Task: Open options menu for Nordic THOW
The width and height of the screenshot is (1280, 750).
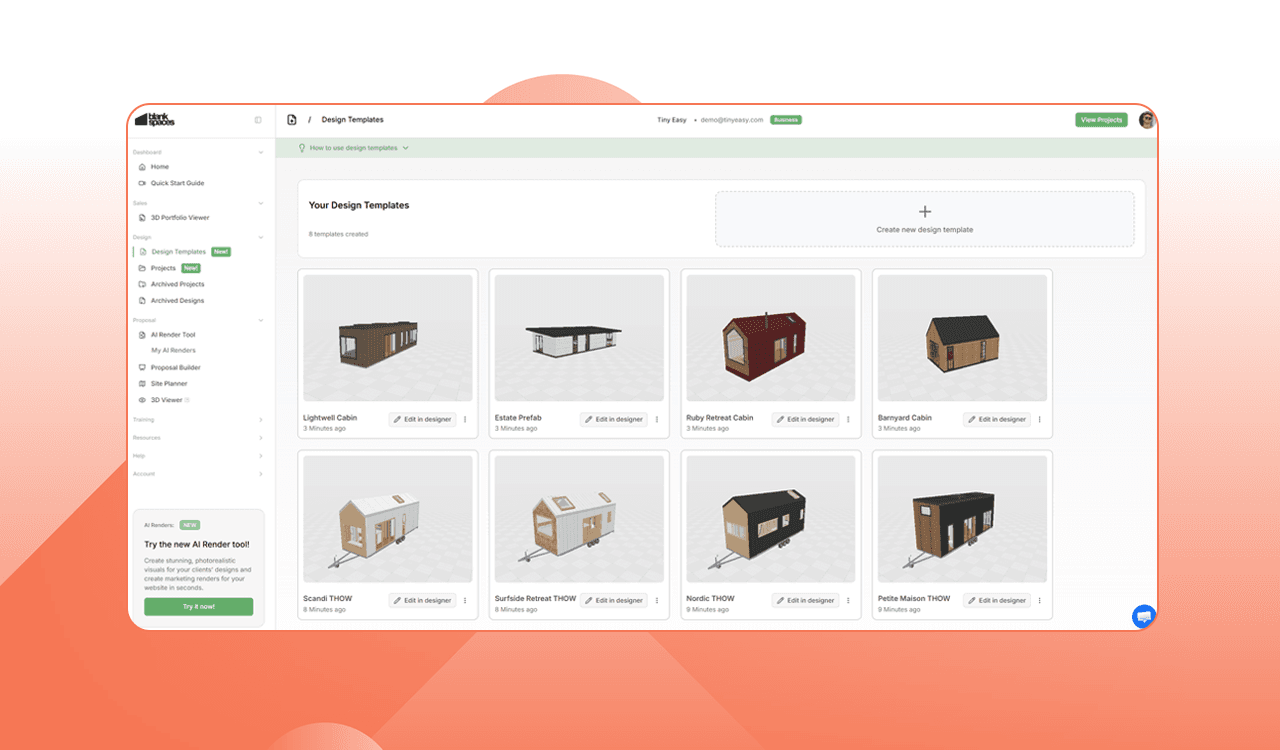Action: (848, 600)
